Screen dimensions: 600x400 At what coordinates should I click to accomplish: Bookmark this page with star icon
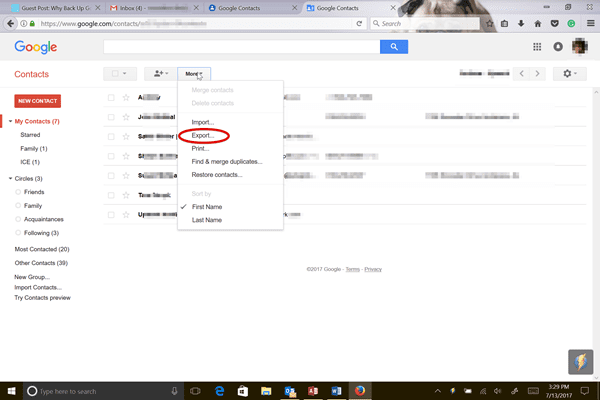pyautogui.click(x=489, y=23)
